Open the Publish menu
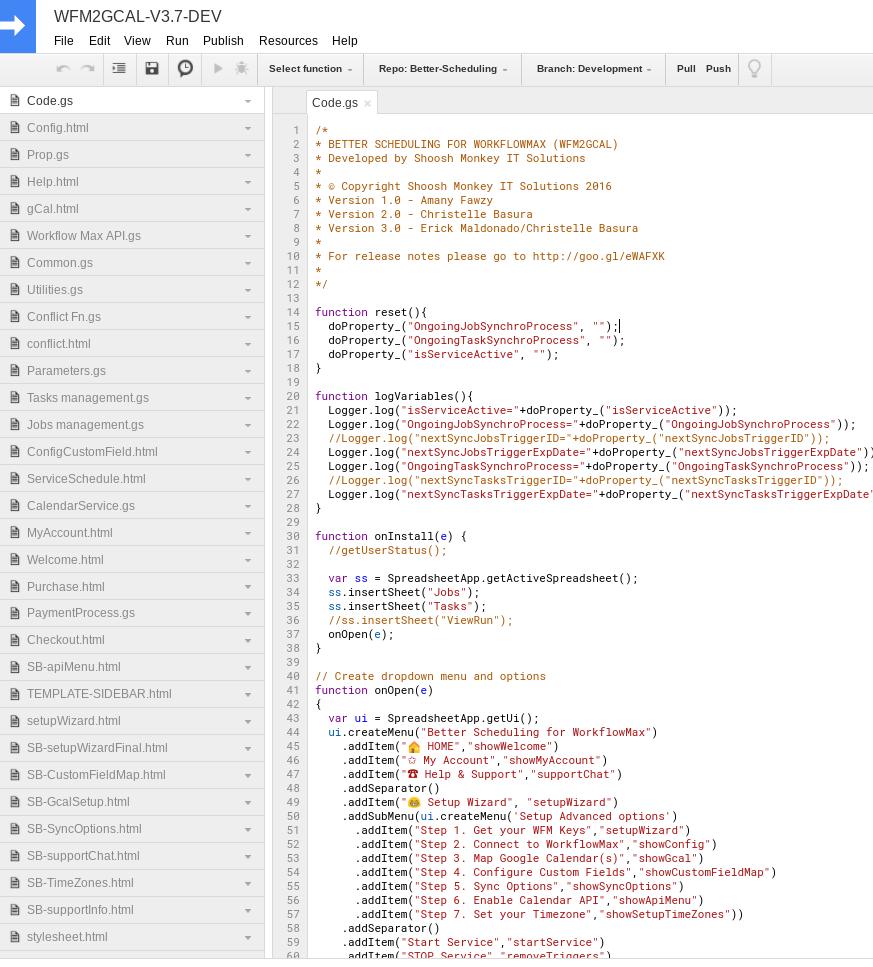873x967 pixels. [x=223, y=41]
